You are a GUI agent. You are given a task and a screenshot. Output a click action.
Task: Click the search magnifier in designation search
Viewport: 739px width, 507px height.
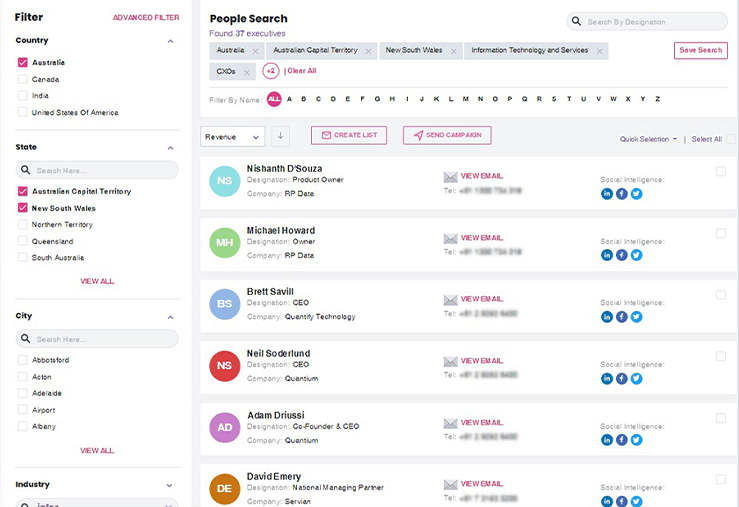[576, 21]
